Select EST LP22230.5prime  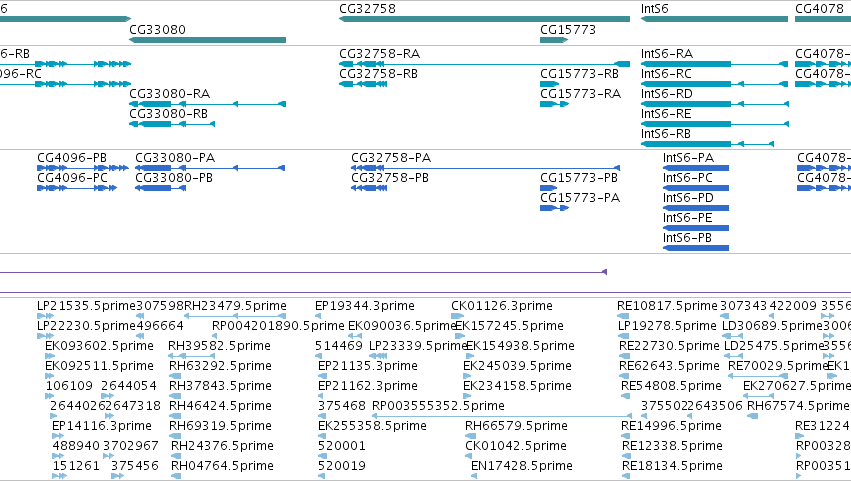pos(86,326)
